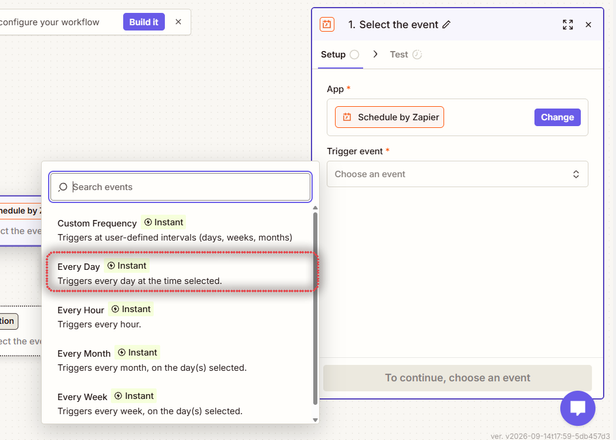The width and height of the screenshot is (616, 440).
Task: Click Instant badge beside Every Week
Action: click(134, 396)
